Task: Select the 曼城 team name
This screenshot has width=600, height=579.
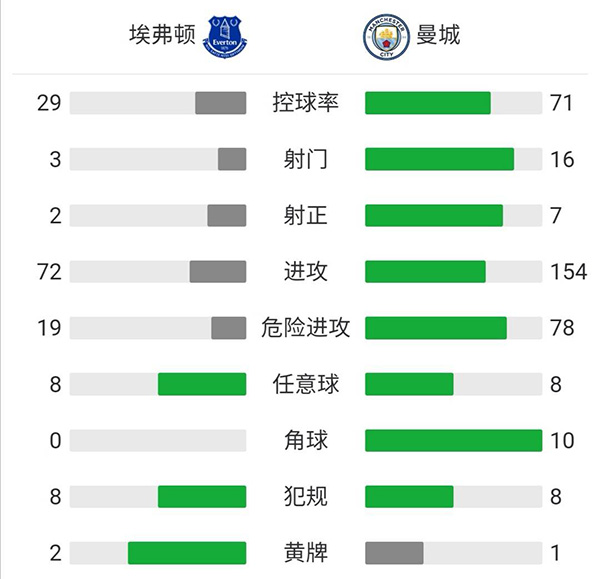Action: [x=439, y=36]
